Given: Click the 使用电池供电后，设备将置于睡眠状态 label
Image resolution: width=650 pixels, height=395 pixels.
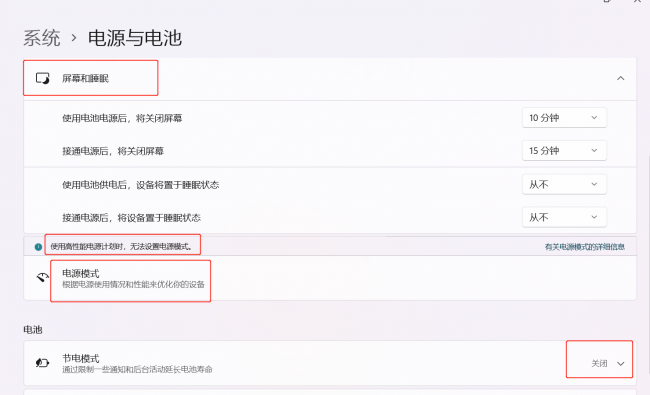Looking at the screenshot, I should point(141,185).
